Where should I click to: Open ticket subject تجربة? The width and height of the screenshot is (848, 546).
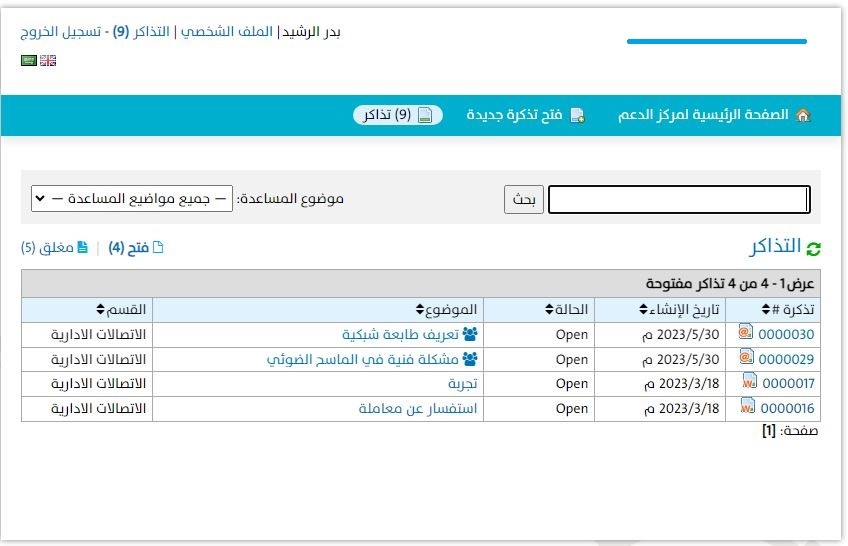(463, 384)
